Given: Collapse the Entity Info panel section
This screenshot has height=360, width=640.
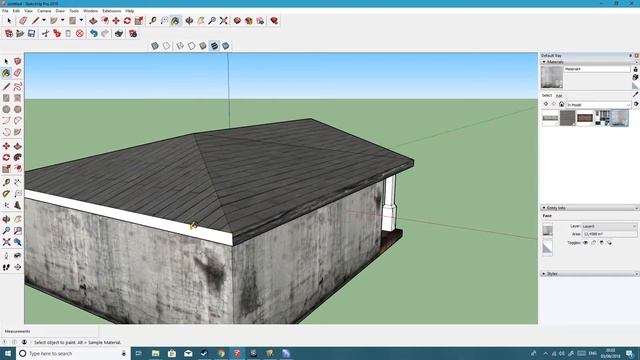Looking at the screenshot, I should [x=544, y=208].
